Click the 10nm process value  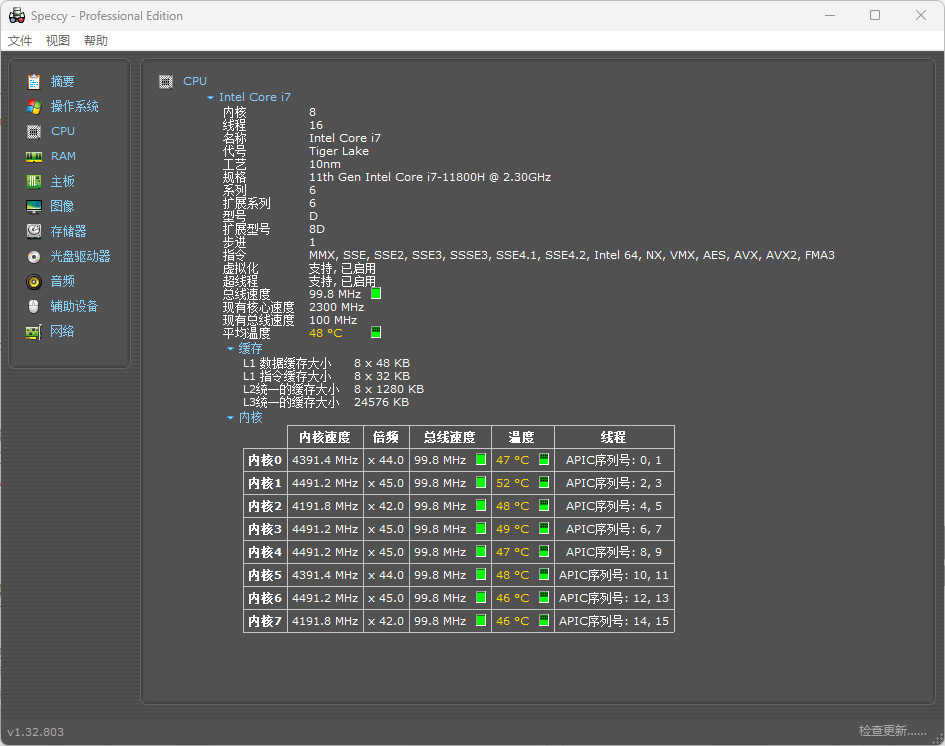(325, 165)
